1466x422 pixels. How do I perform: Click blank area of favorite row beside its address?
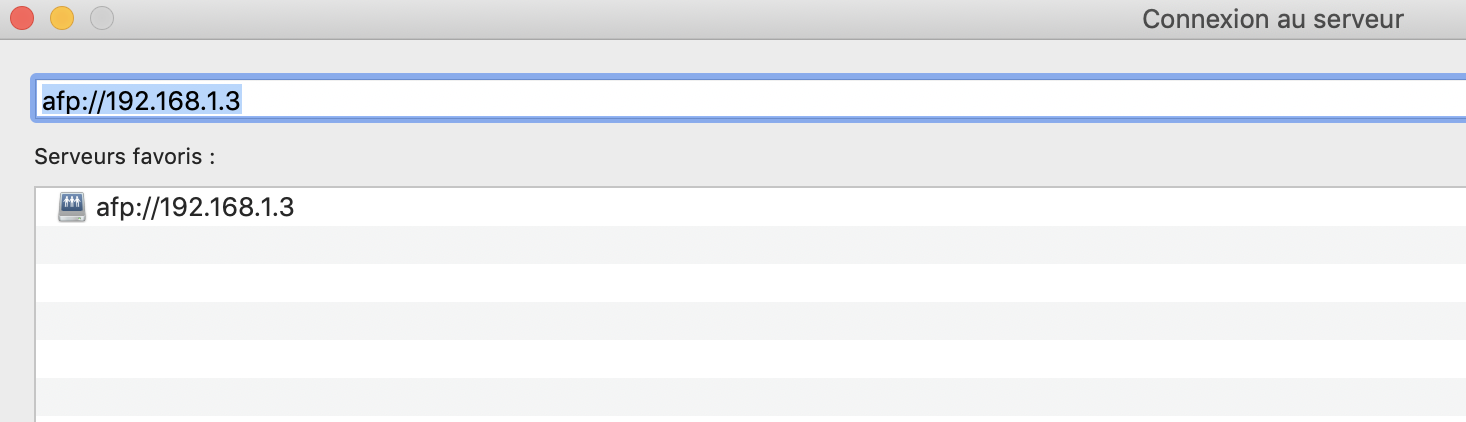coord(800,208)
